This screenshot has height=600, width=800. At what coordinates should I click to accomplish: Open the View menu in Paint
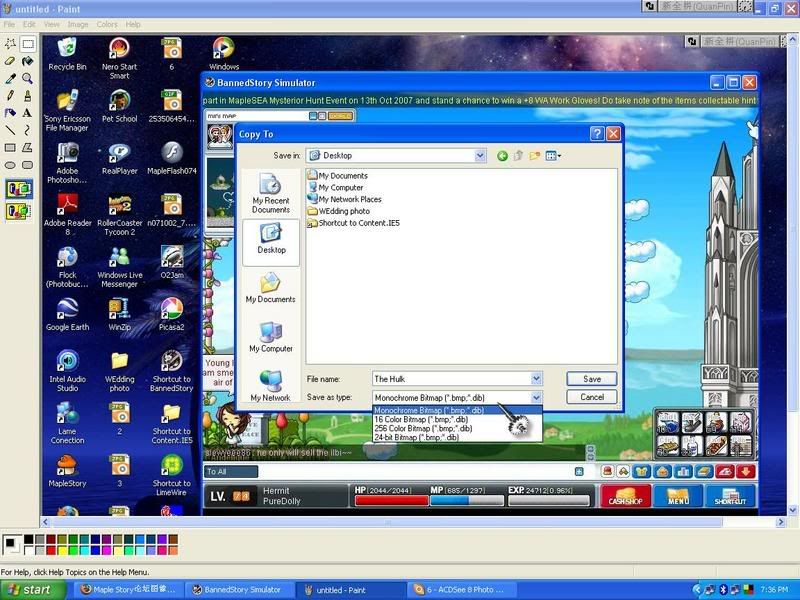(52, 24)
